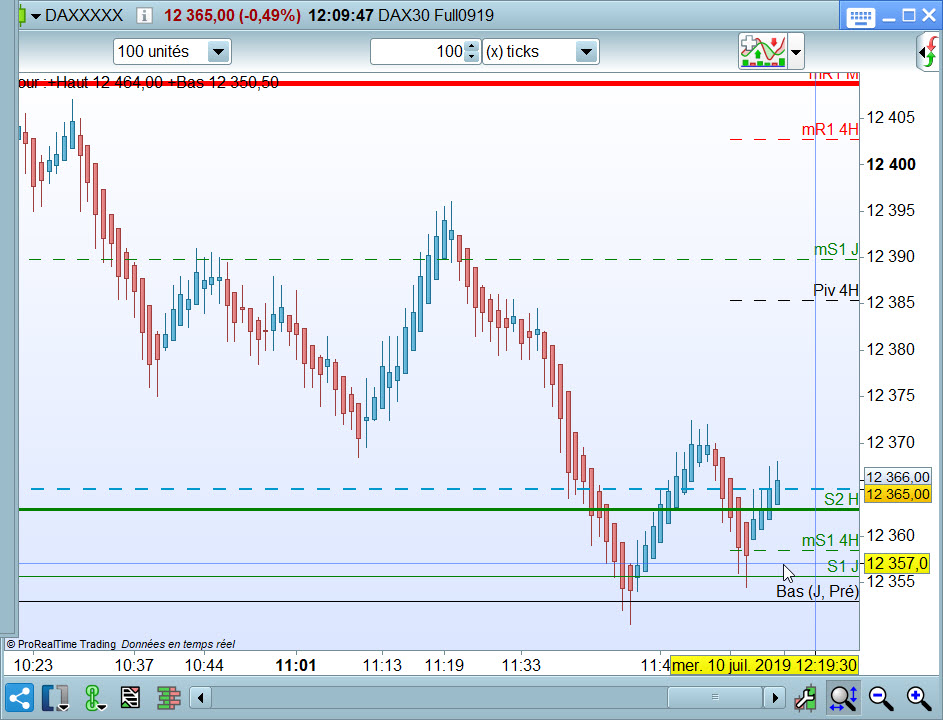Click the orange 12 365,00 current price tag
The image size is (943, 720).
coord(898,494)
